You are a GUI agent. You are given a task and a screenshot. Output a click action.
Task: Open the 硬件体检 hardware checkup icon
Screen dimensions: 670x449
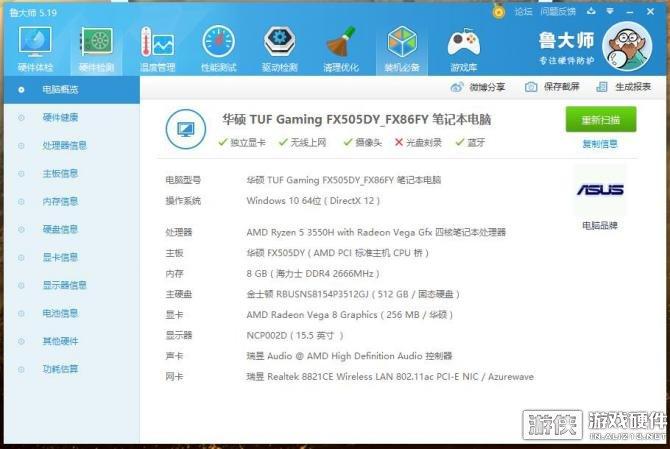[x=36, y=42]
